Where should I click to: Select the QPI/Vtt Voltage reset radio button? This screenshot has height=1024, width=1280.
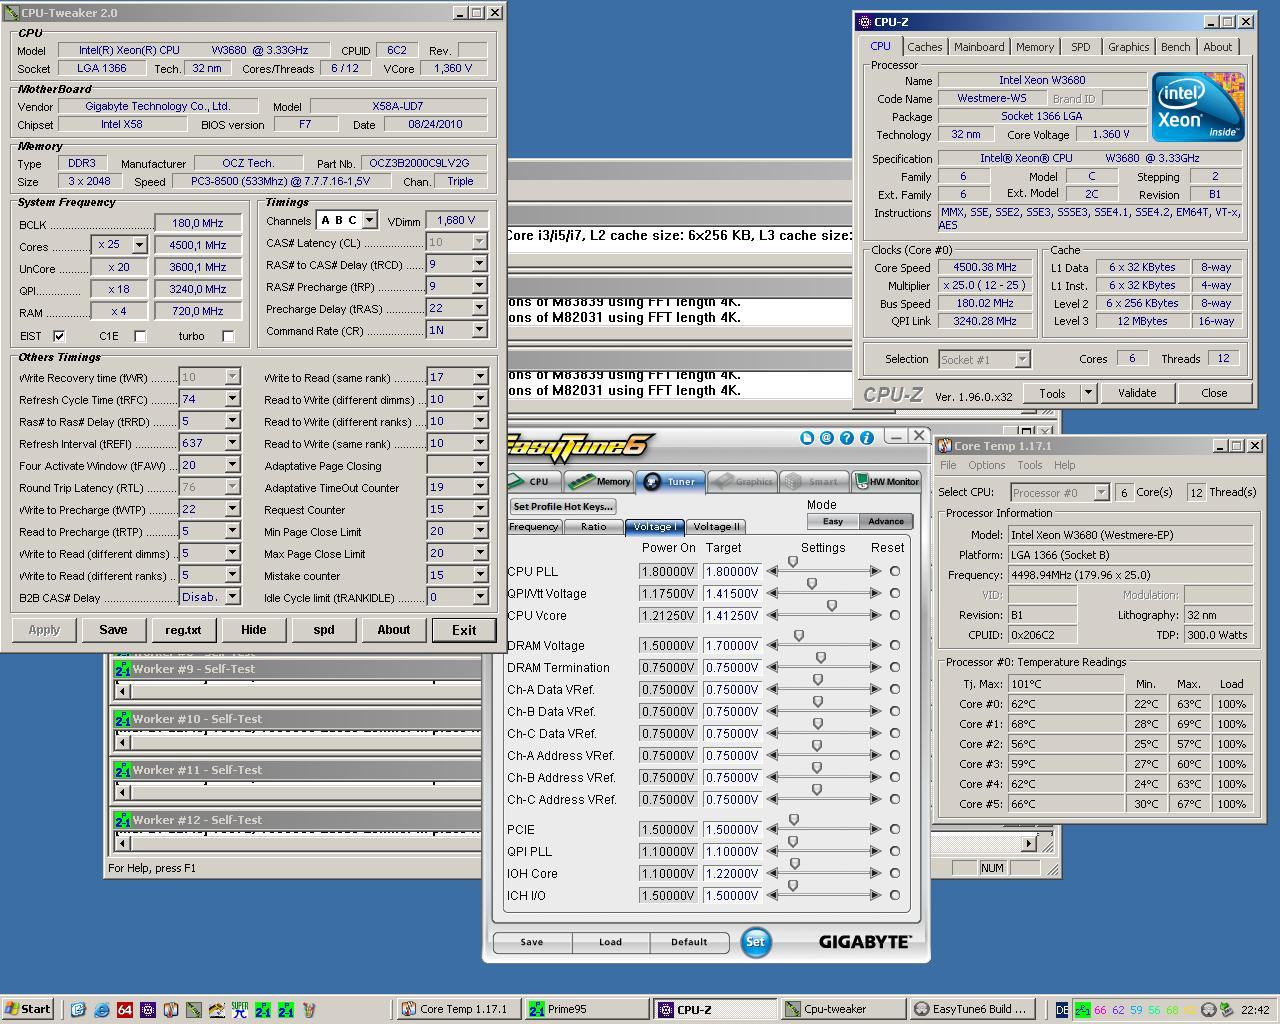click(x=895, y=594)
